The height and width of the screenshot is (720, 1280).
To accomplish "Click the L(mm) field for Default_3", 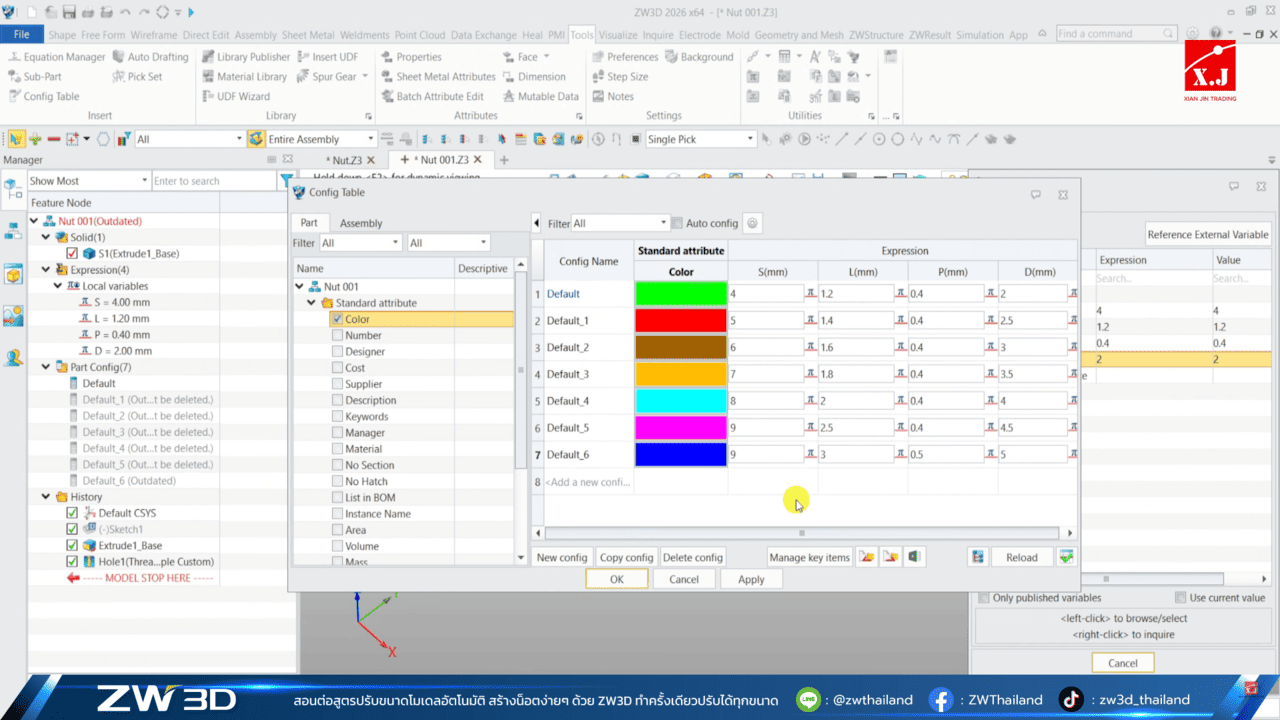I will tap(855, 375).
